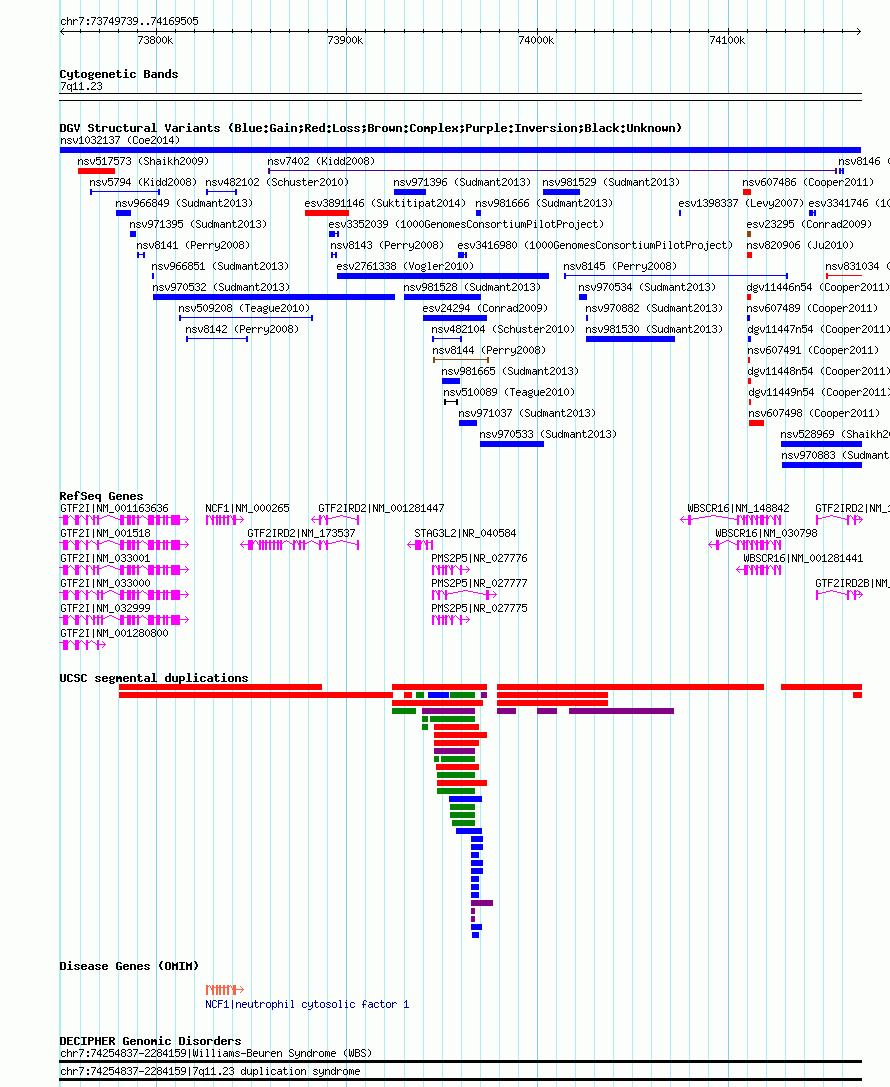Click nsv8143 (Perry2008) label

(x=387, y=245)
